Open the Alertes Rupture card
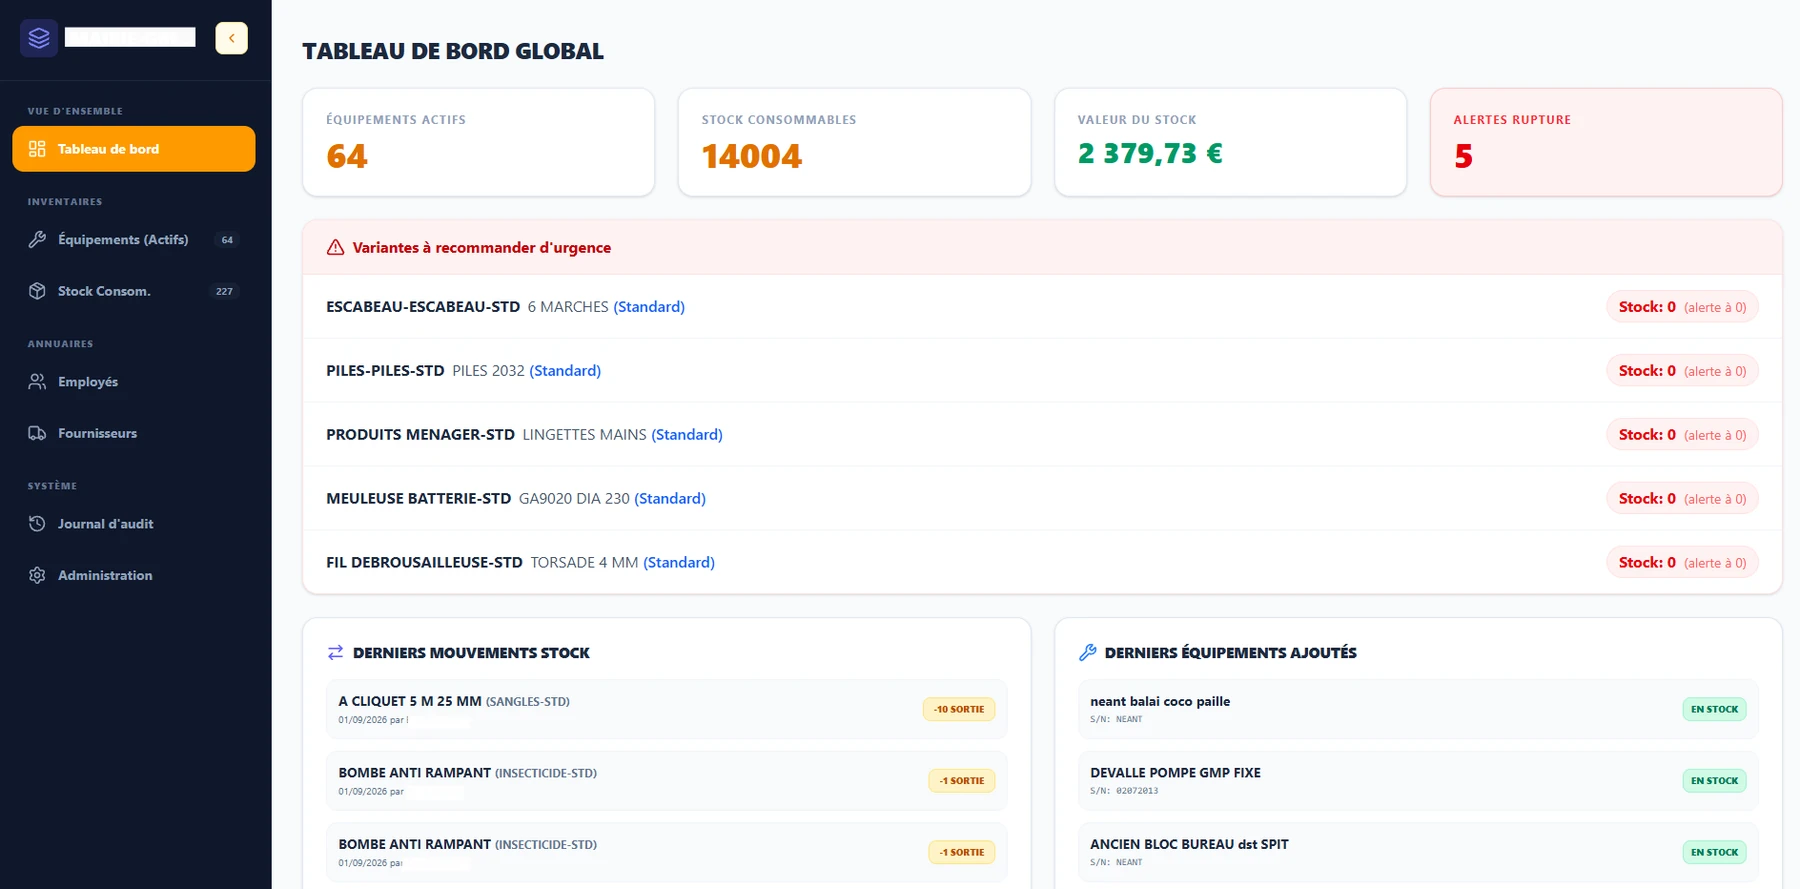The image size is (1800, 889). (x=1606, y=142)
